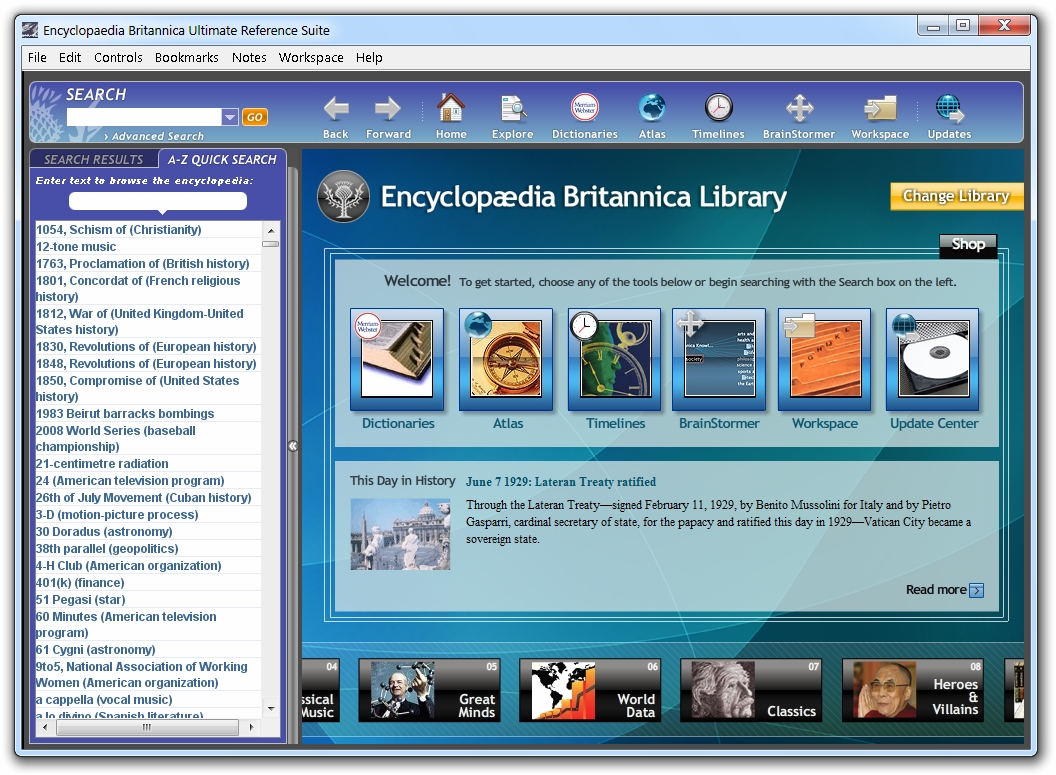1056x775 pixels.
Task: Open the File menu
Action: point(37,58)
